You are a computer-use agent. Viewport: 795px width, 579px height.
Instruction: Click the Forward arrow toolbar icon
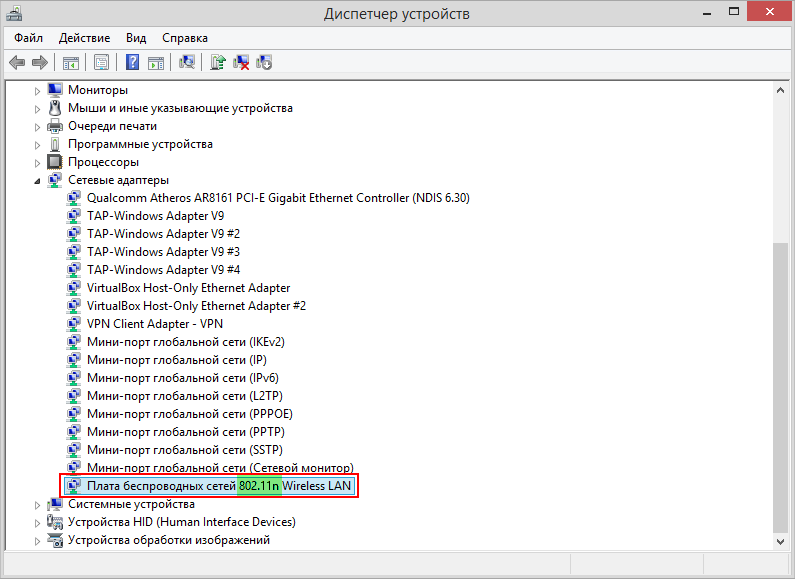coord(40,62)
